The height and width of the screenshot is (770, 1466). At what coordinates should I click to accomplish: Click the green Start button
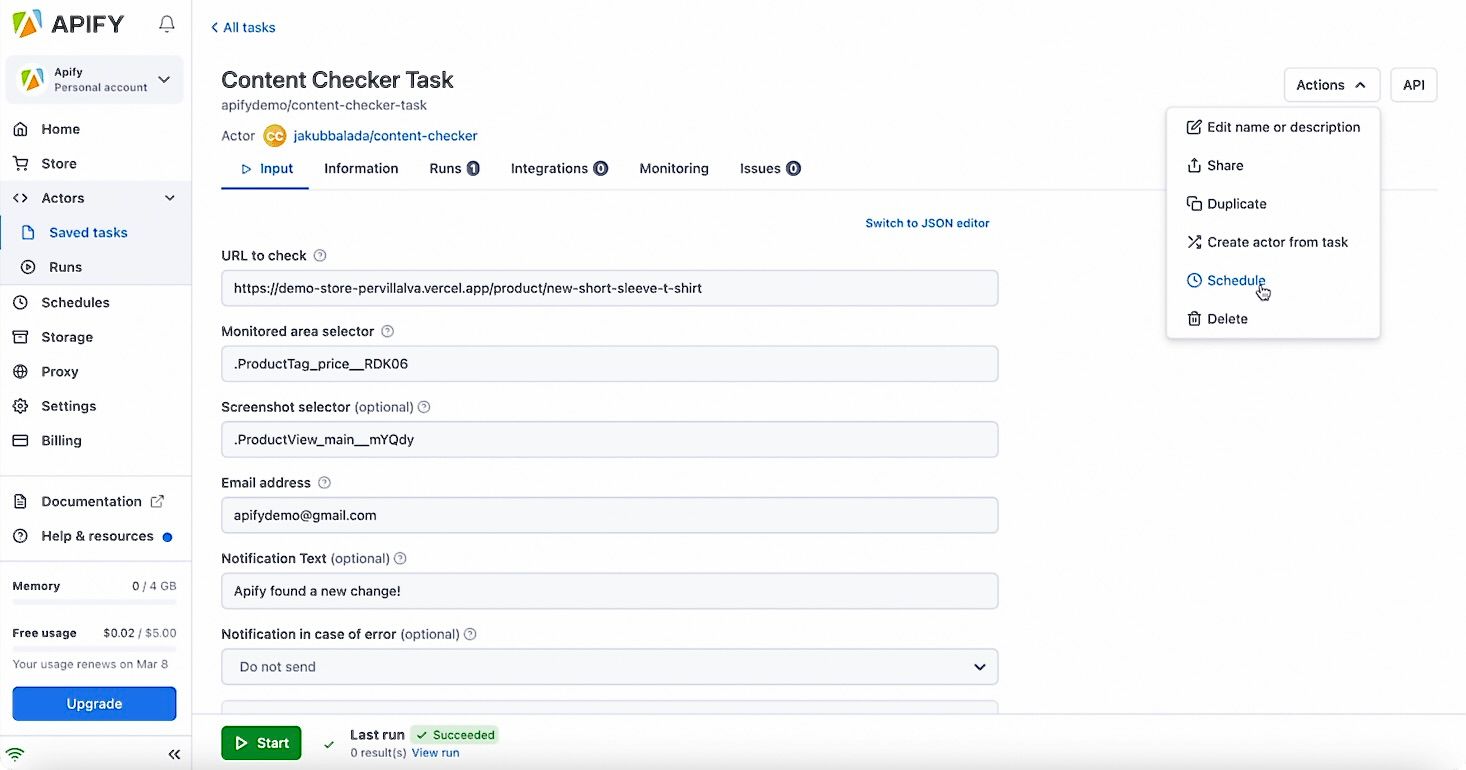(x=261, y=743)
